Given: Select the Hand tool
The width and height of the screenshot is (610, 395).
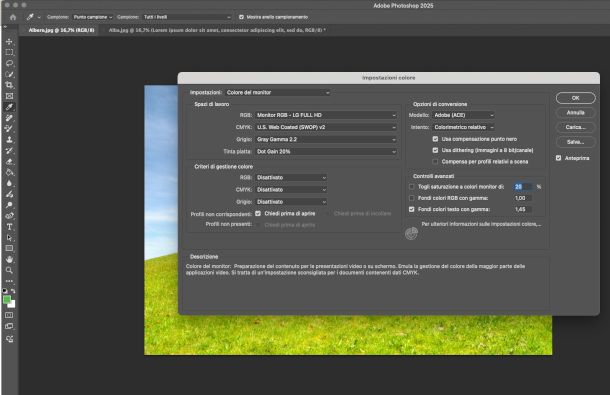Looking at the screenshot, I should click(9, 259).
